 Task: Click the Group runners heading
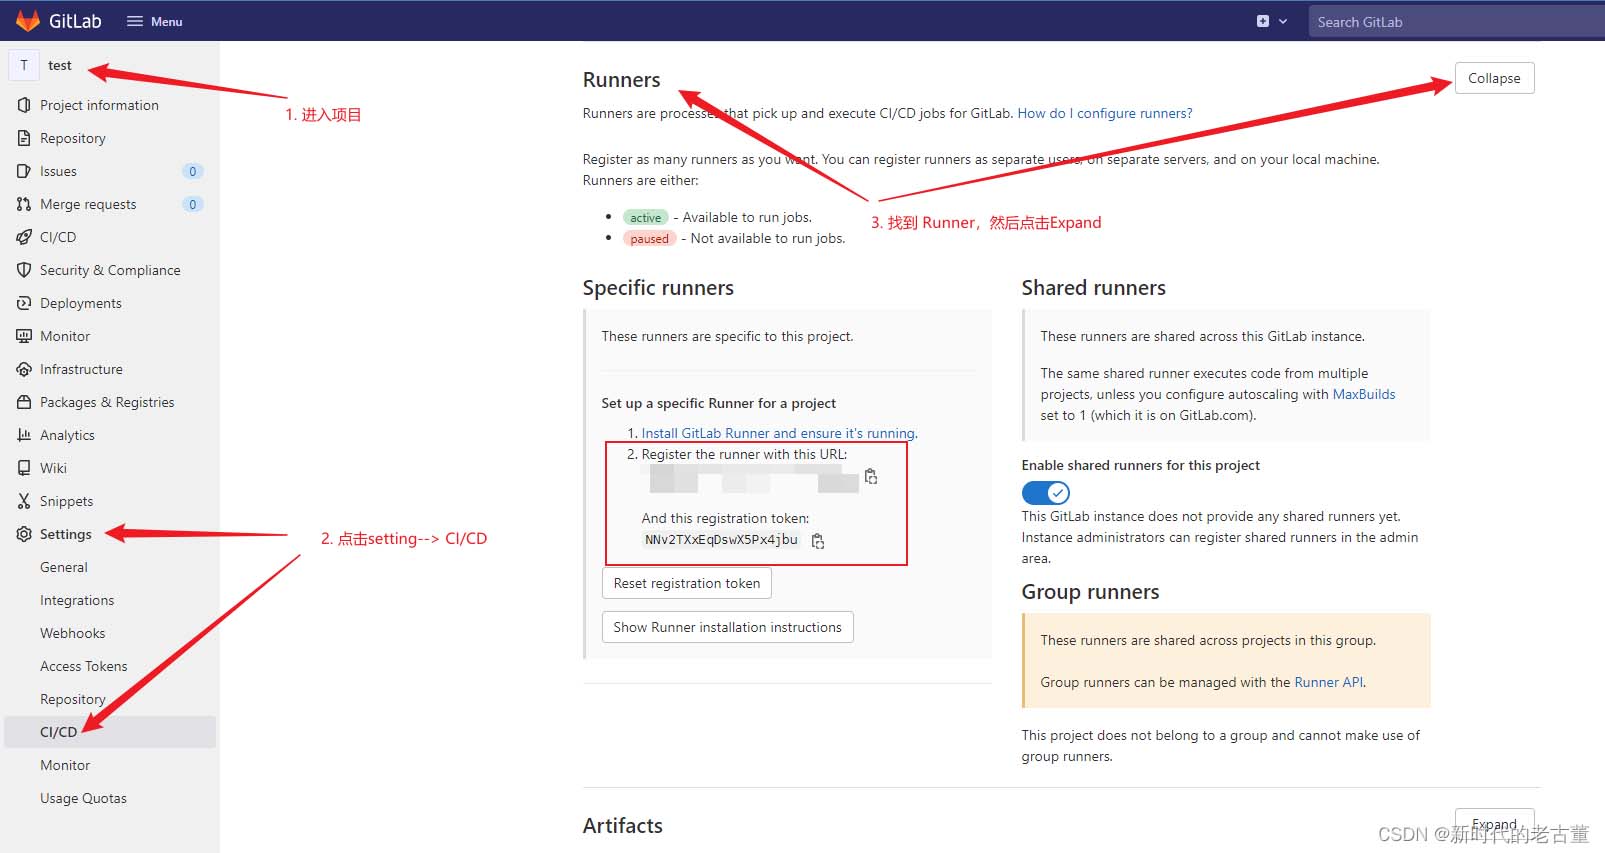tap(1091, 592)
